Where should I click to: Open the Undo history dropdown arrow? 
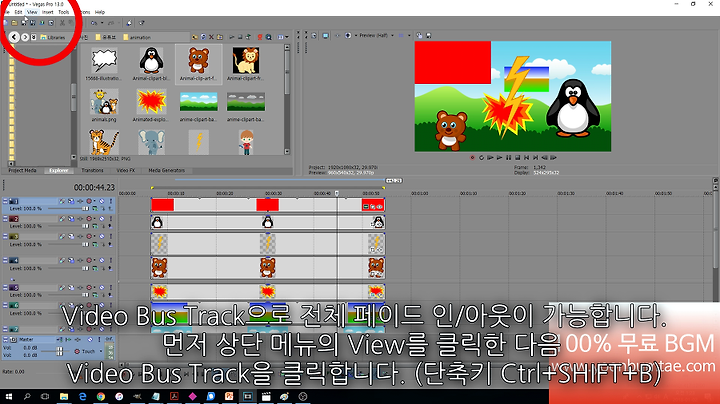[101, 22]
